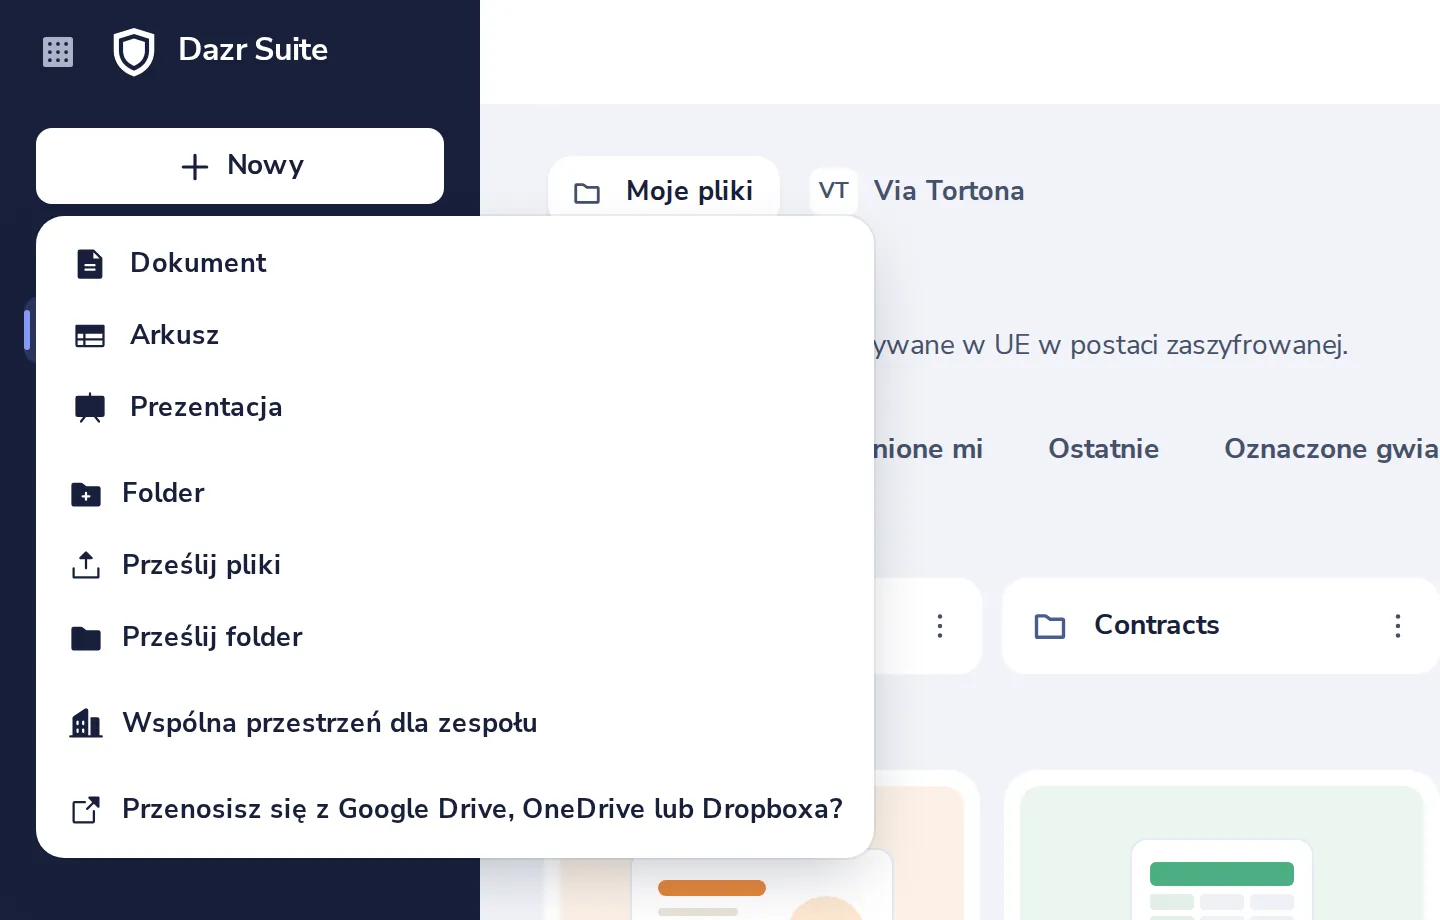Open the Google Drive migration link
This screenshot has height=920, width=1440.
pos(455,809)
